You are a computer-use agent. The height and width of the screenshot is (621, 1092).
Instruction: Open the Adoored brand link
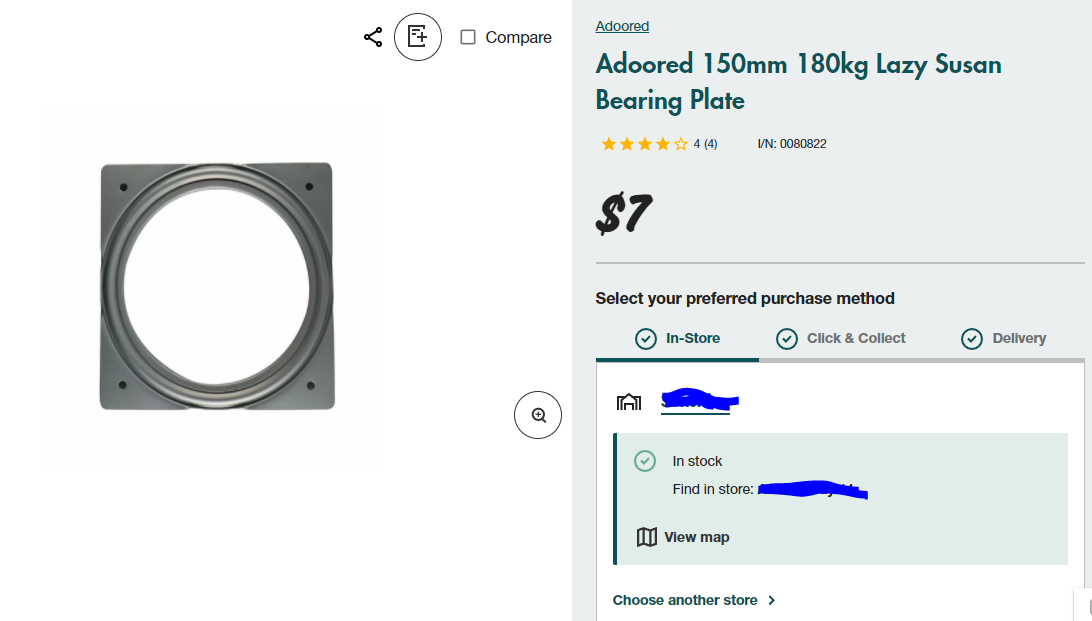(622, 26)
